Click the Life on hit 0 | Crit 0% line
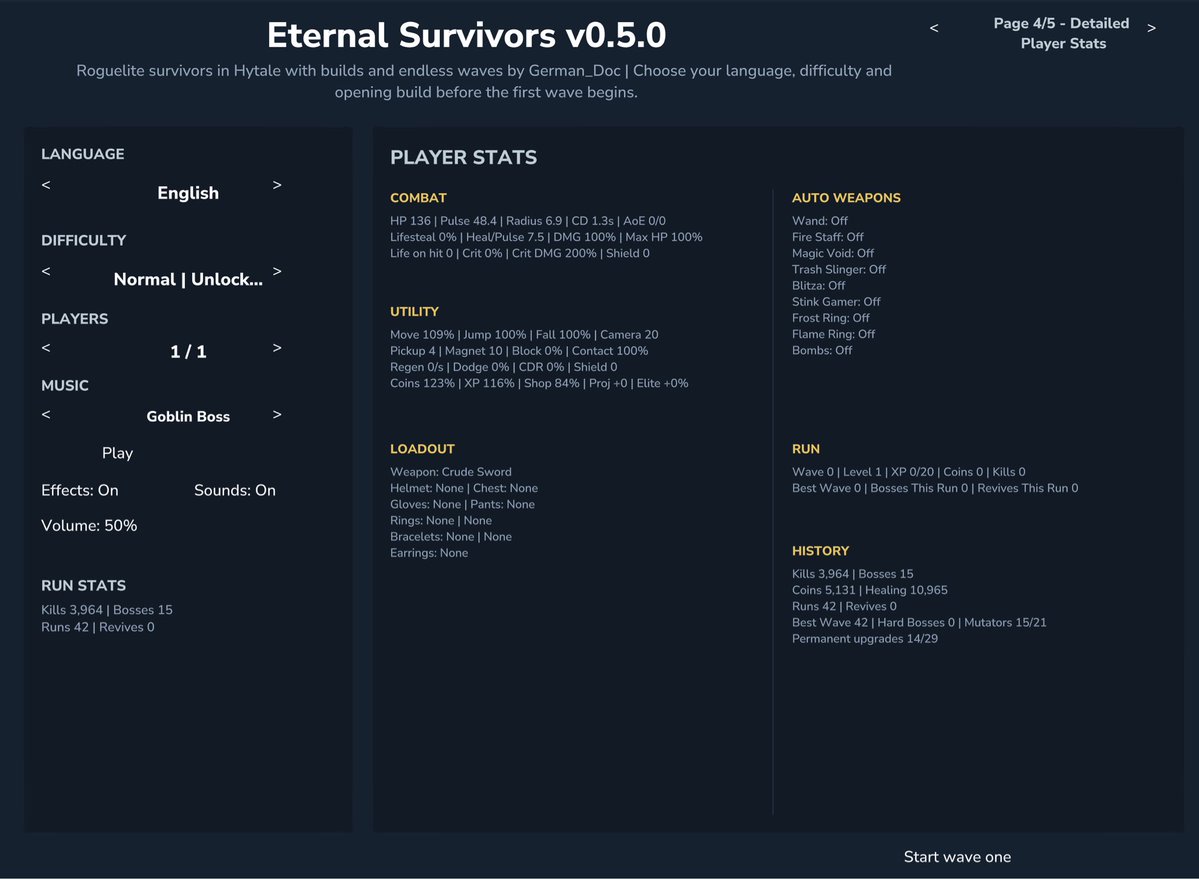 [520, 253]
